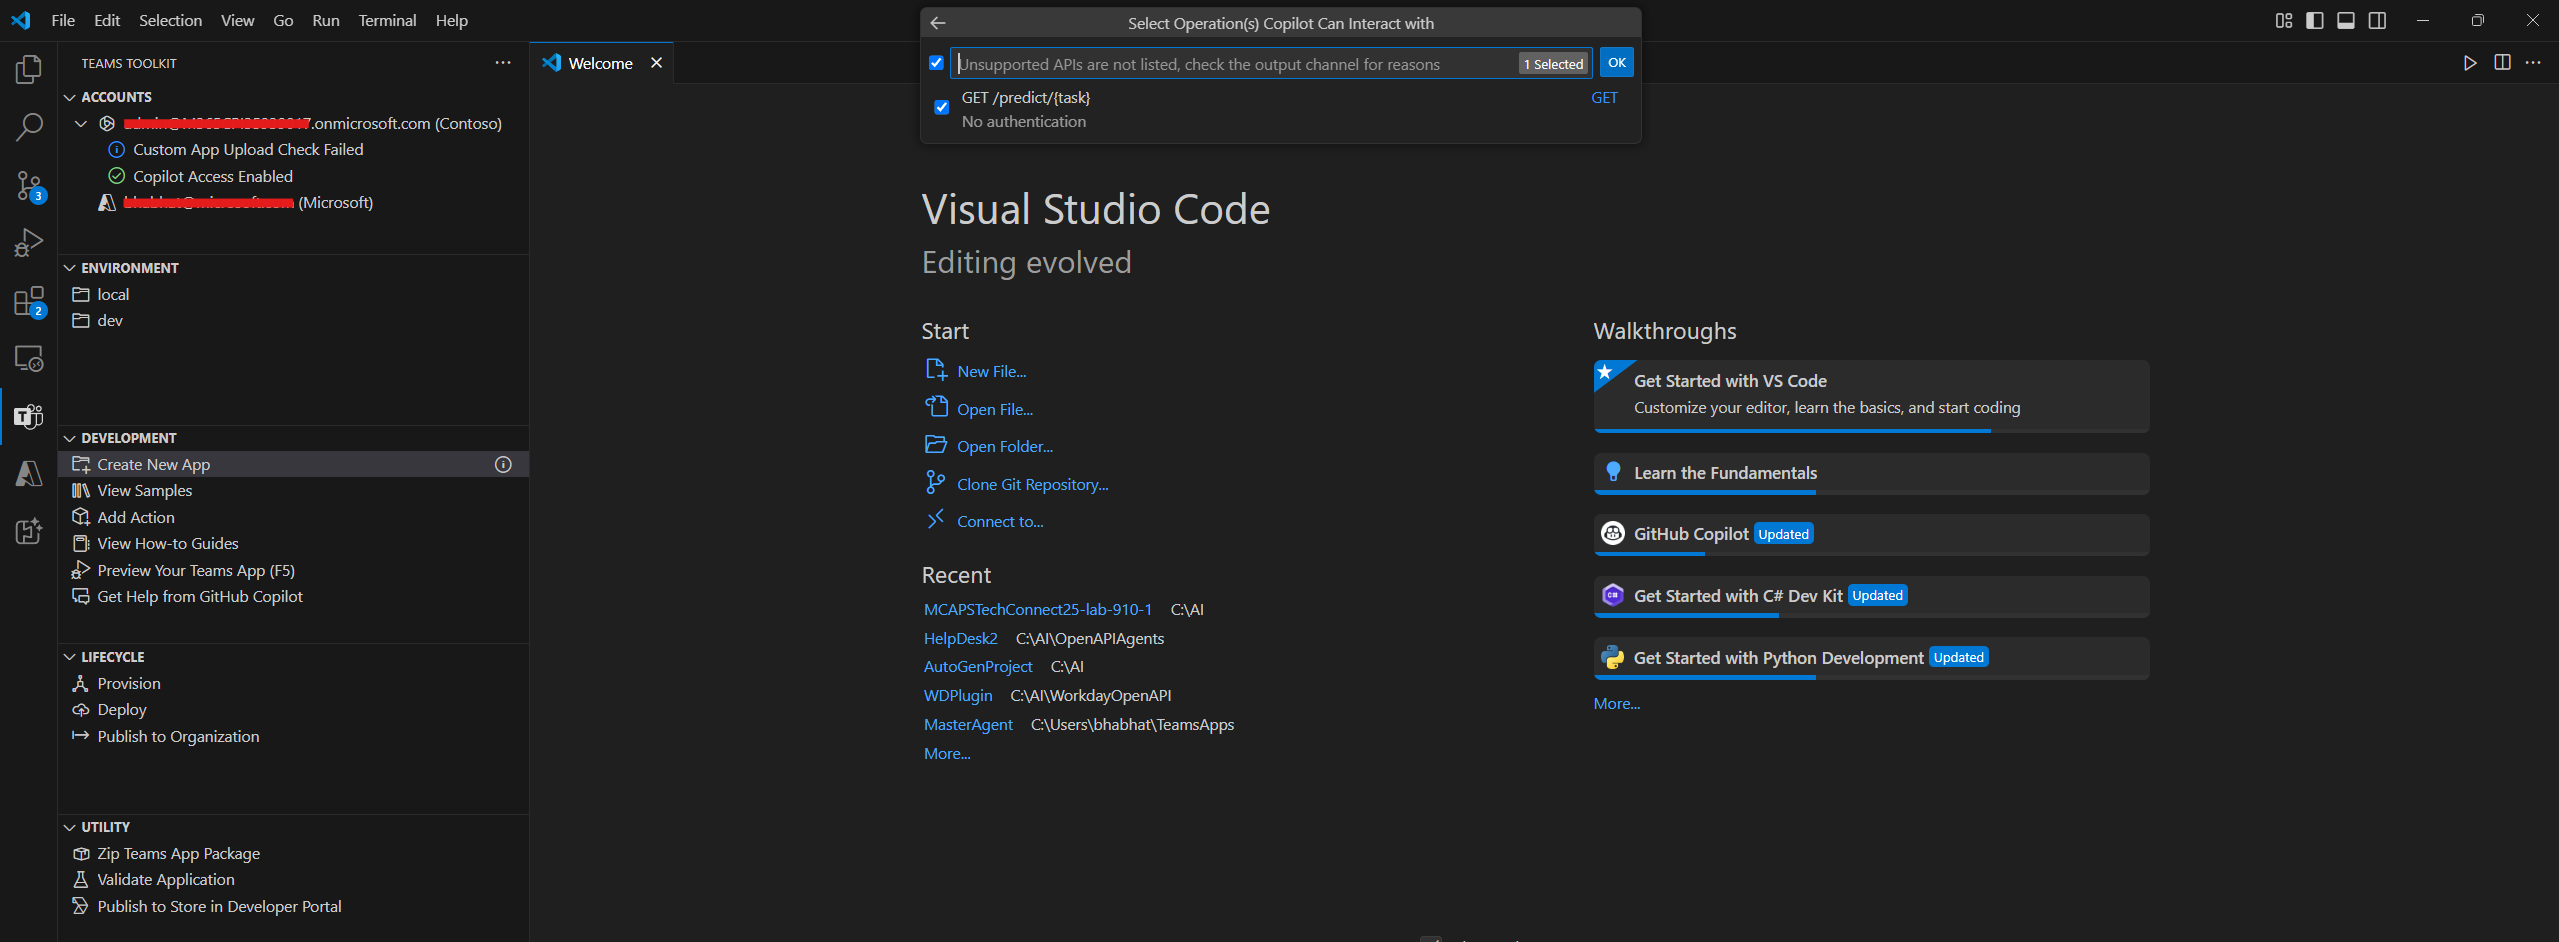Open the Terminal menu
This screenshot has height=942, width=2559.
pos(387,21)
